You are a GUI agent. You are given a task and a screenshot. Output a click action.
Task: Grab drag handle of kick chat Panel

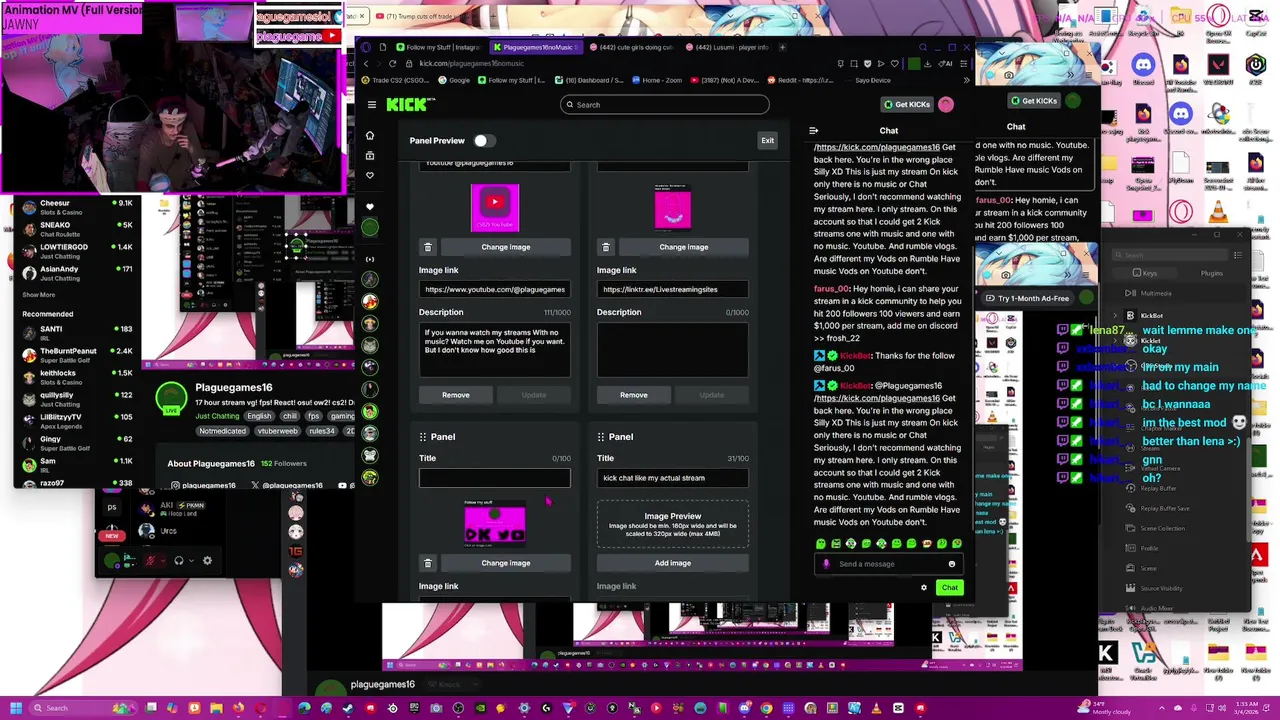tap(601, 437)
